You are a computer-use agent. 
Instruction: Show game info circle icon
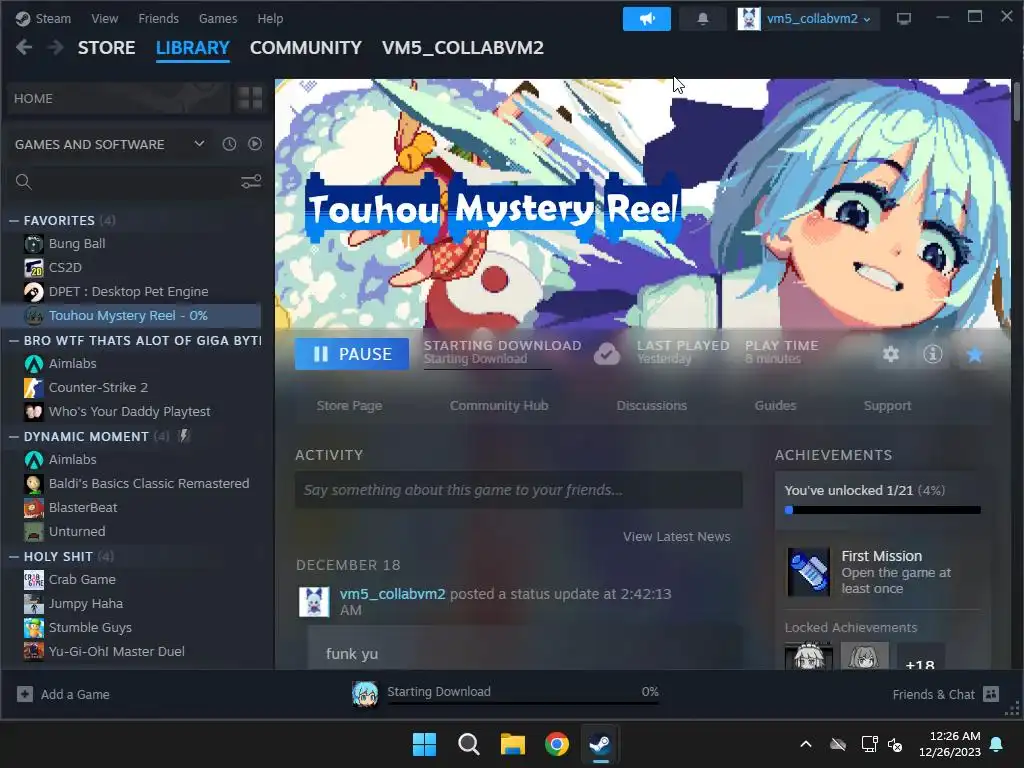pos(933,354)
